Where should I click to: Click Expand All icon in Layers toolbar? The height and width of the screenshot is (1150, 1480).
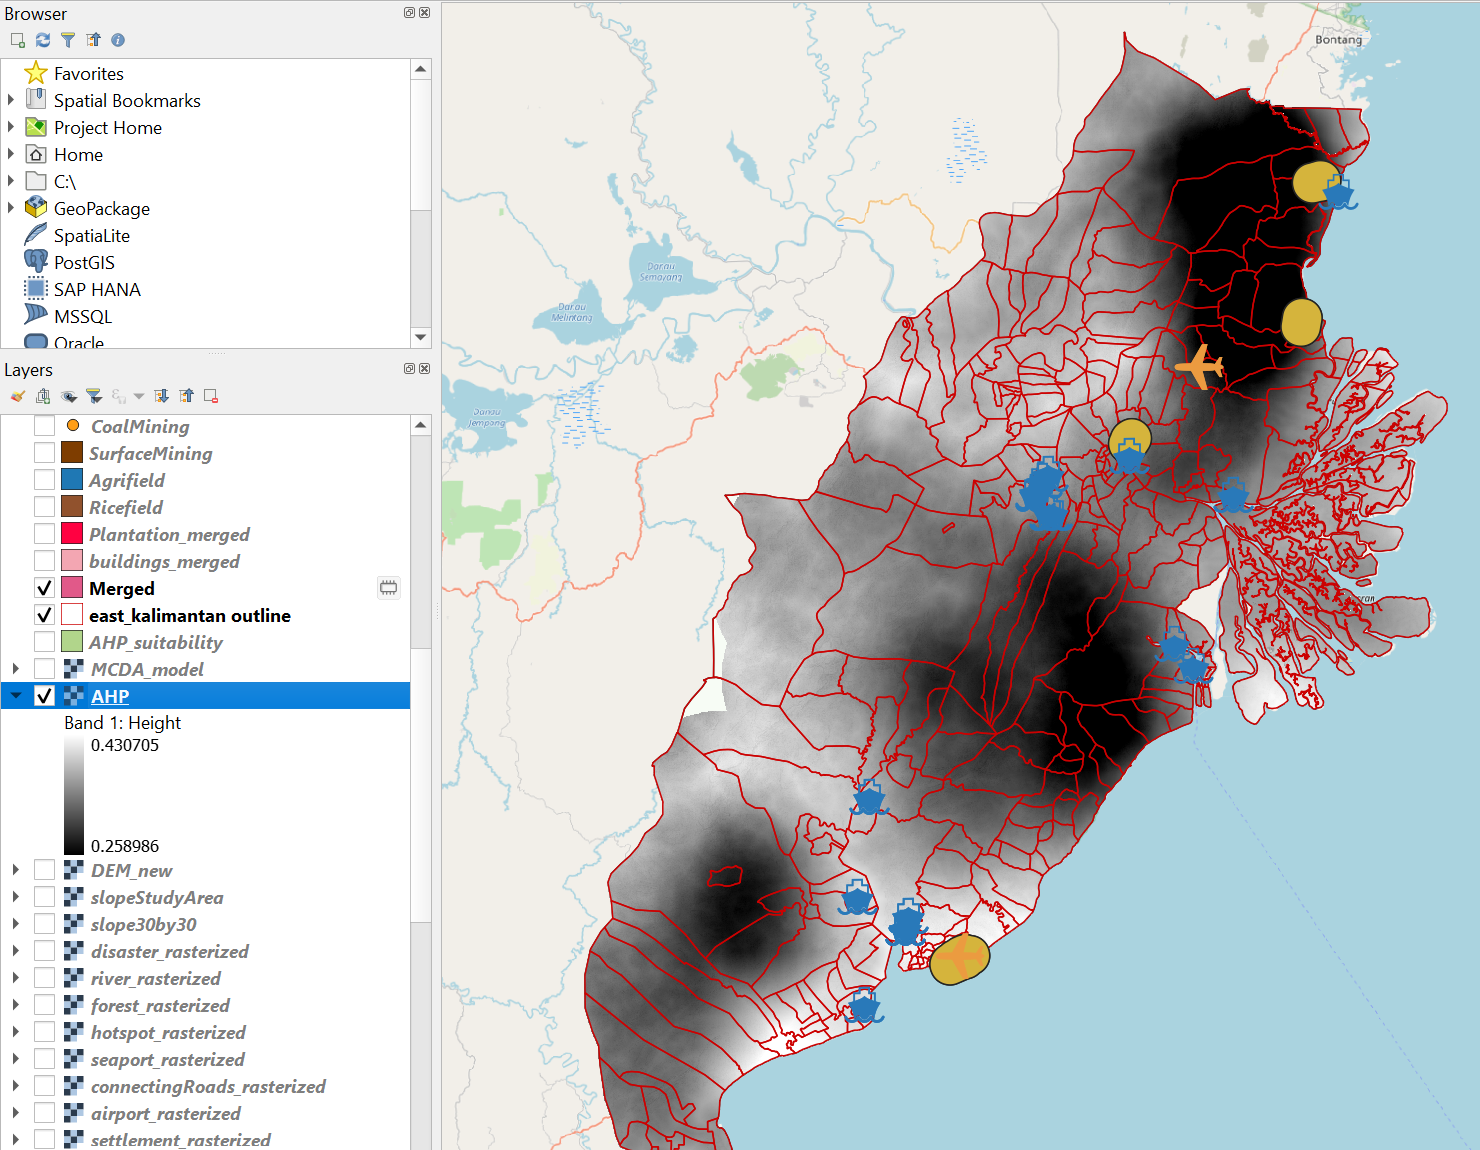pos(161,396)
